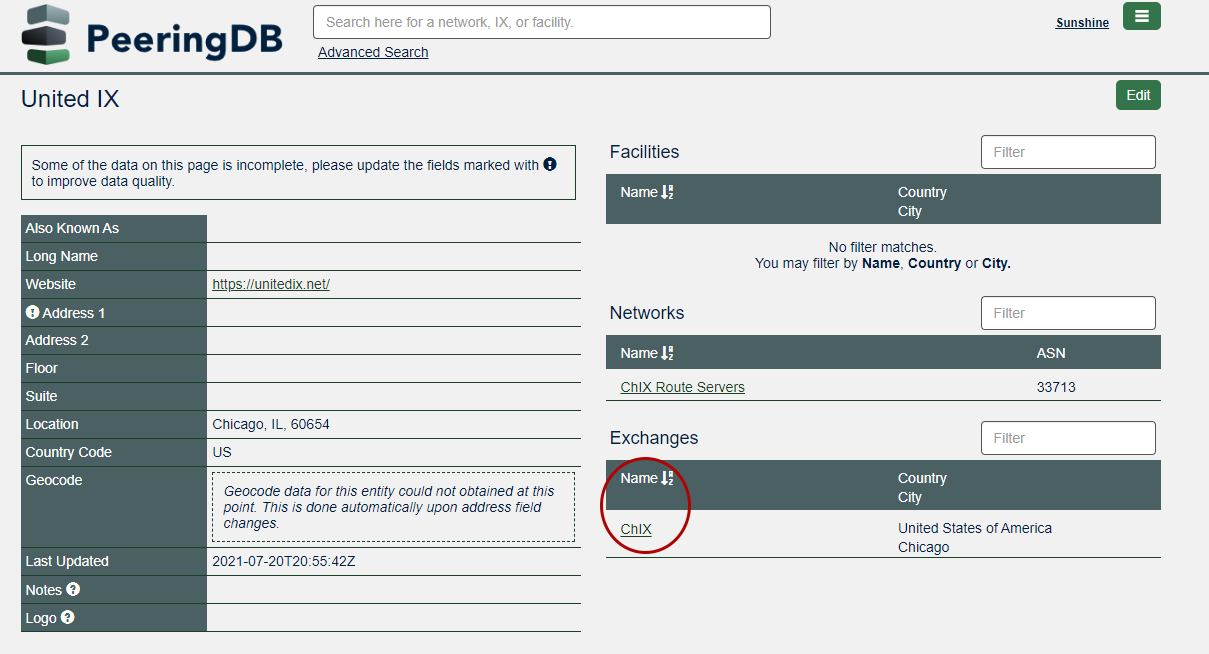Click the Edit button
The height and width of the screenshot is (654, 1209).
coord(1138,95)
